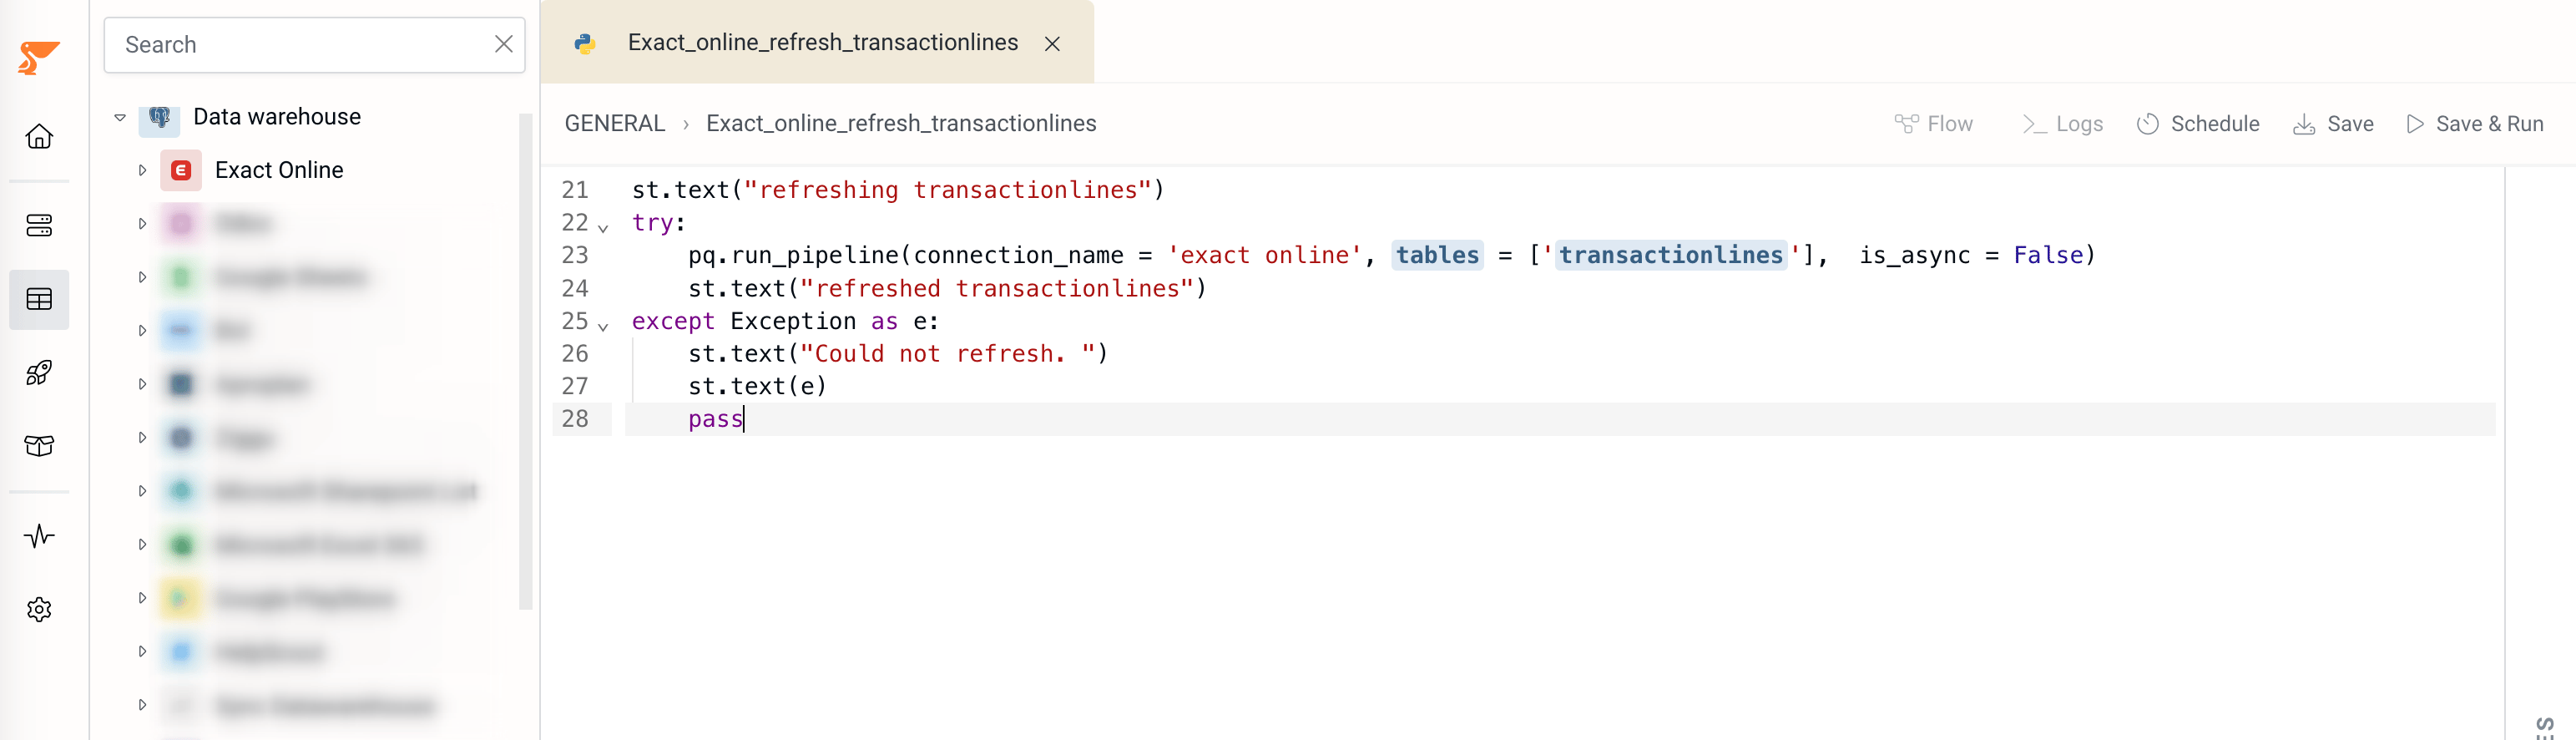Click the highlighted 'tables' parameter in code
2576x740 pixels.
tap(1437, 255)
